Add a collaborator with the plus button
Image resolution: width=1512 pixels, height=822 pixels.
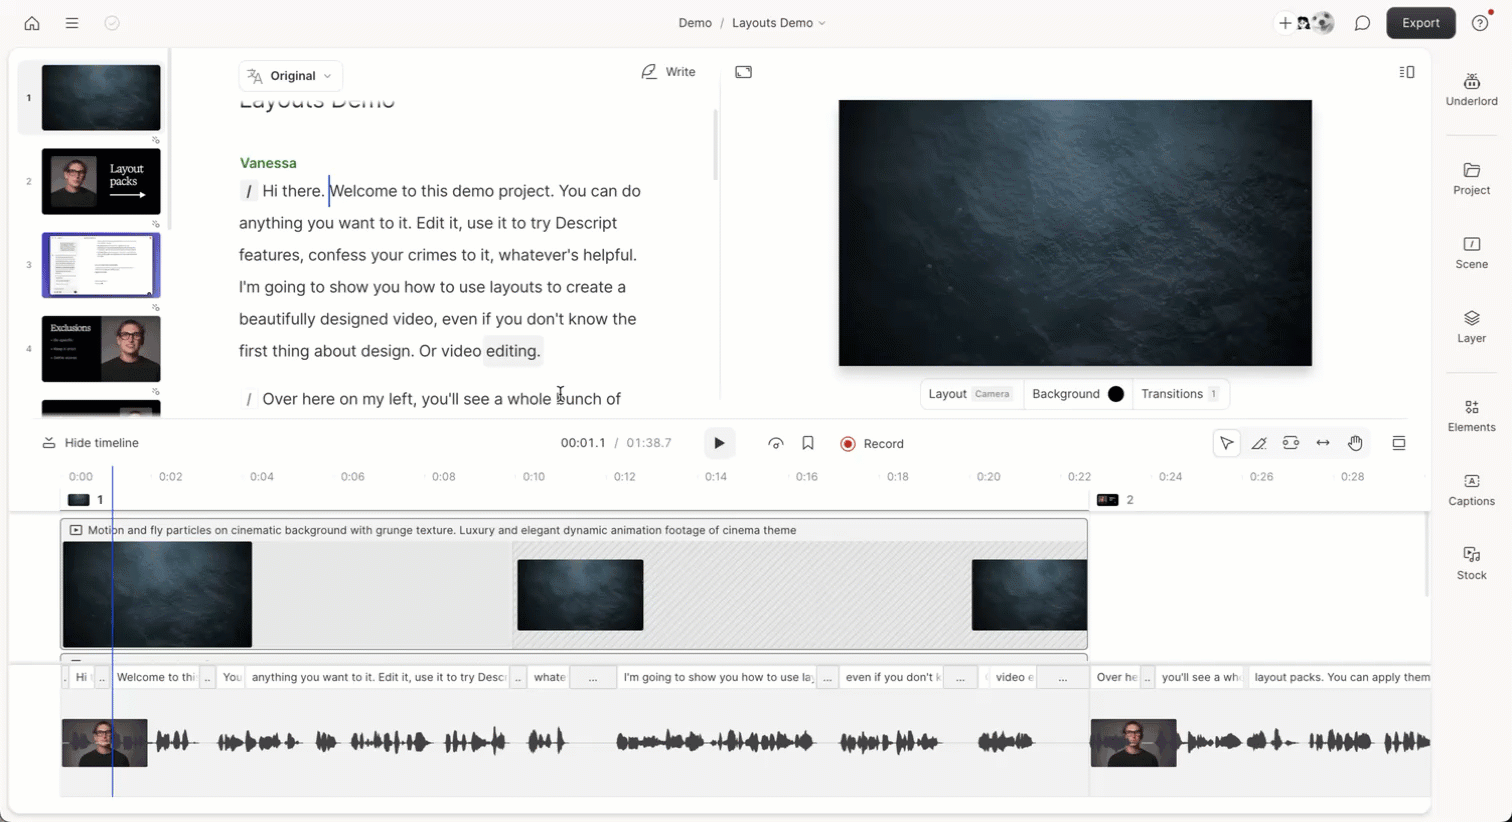tap(1285, 23)
